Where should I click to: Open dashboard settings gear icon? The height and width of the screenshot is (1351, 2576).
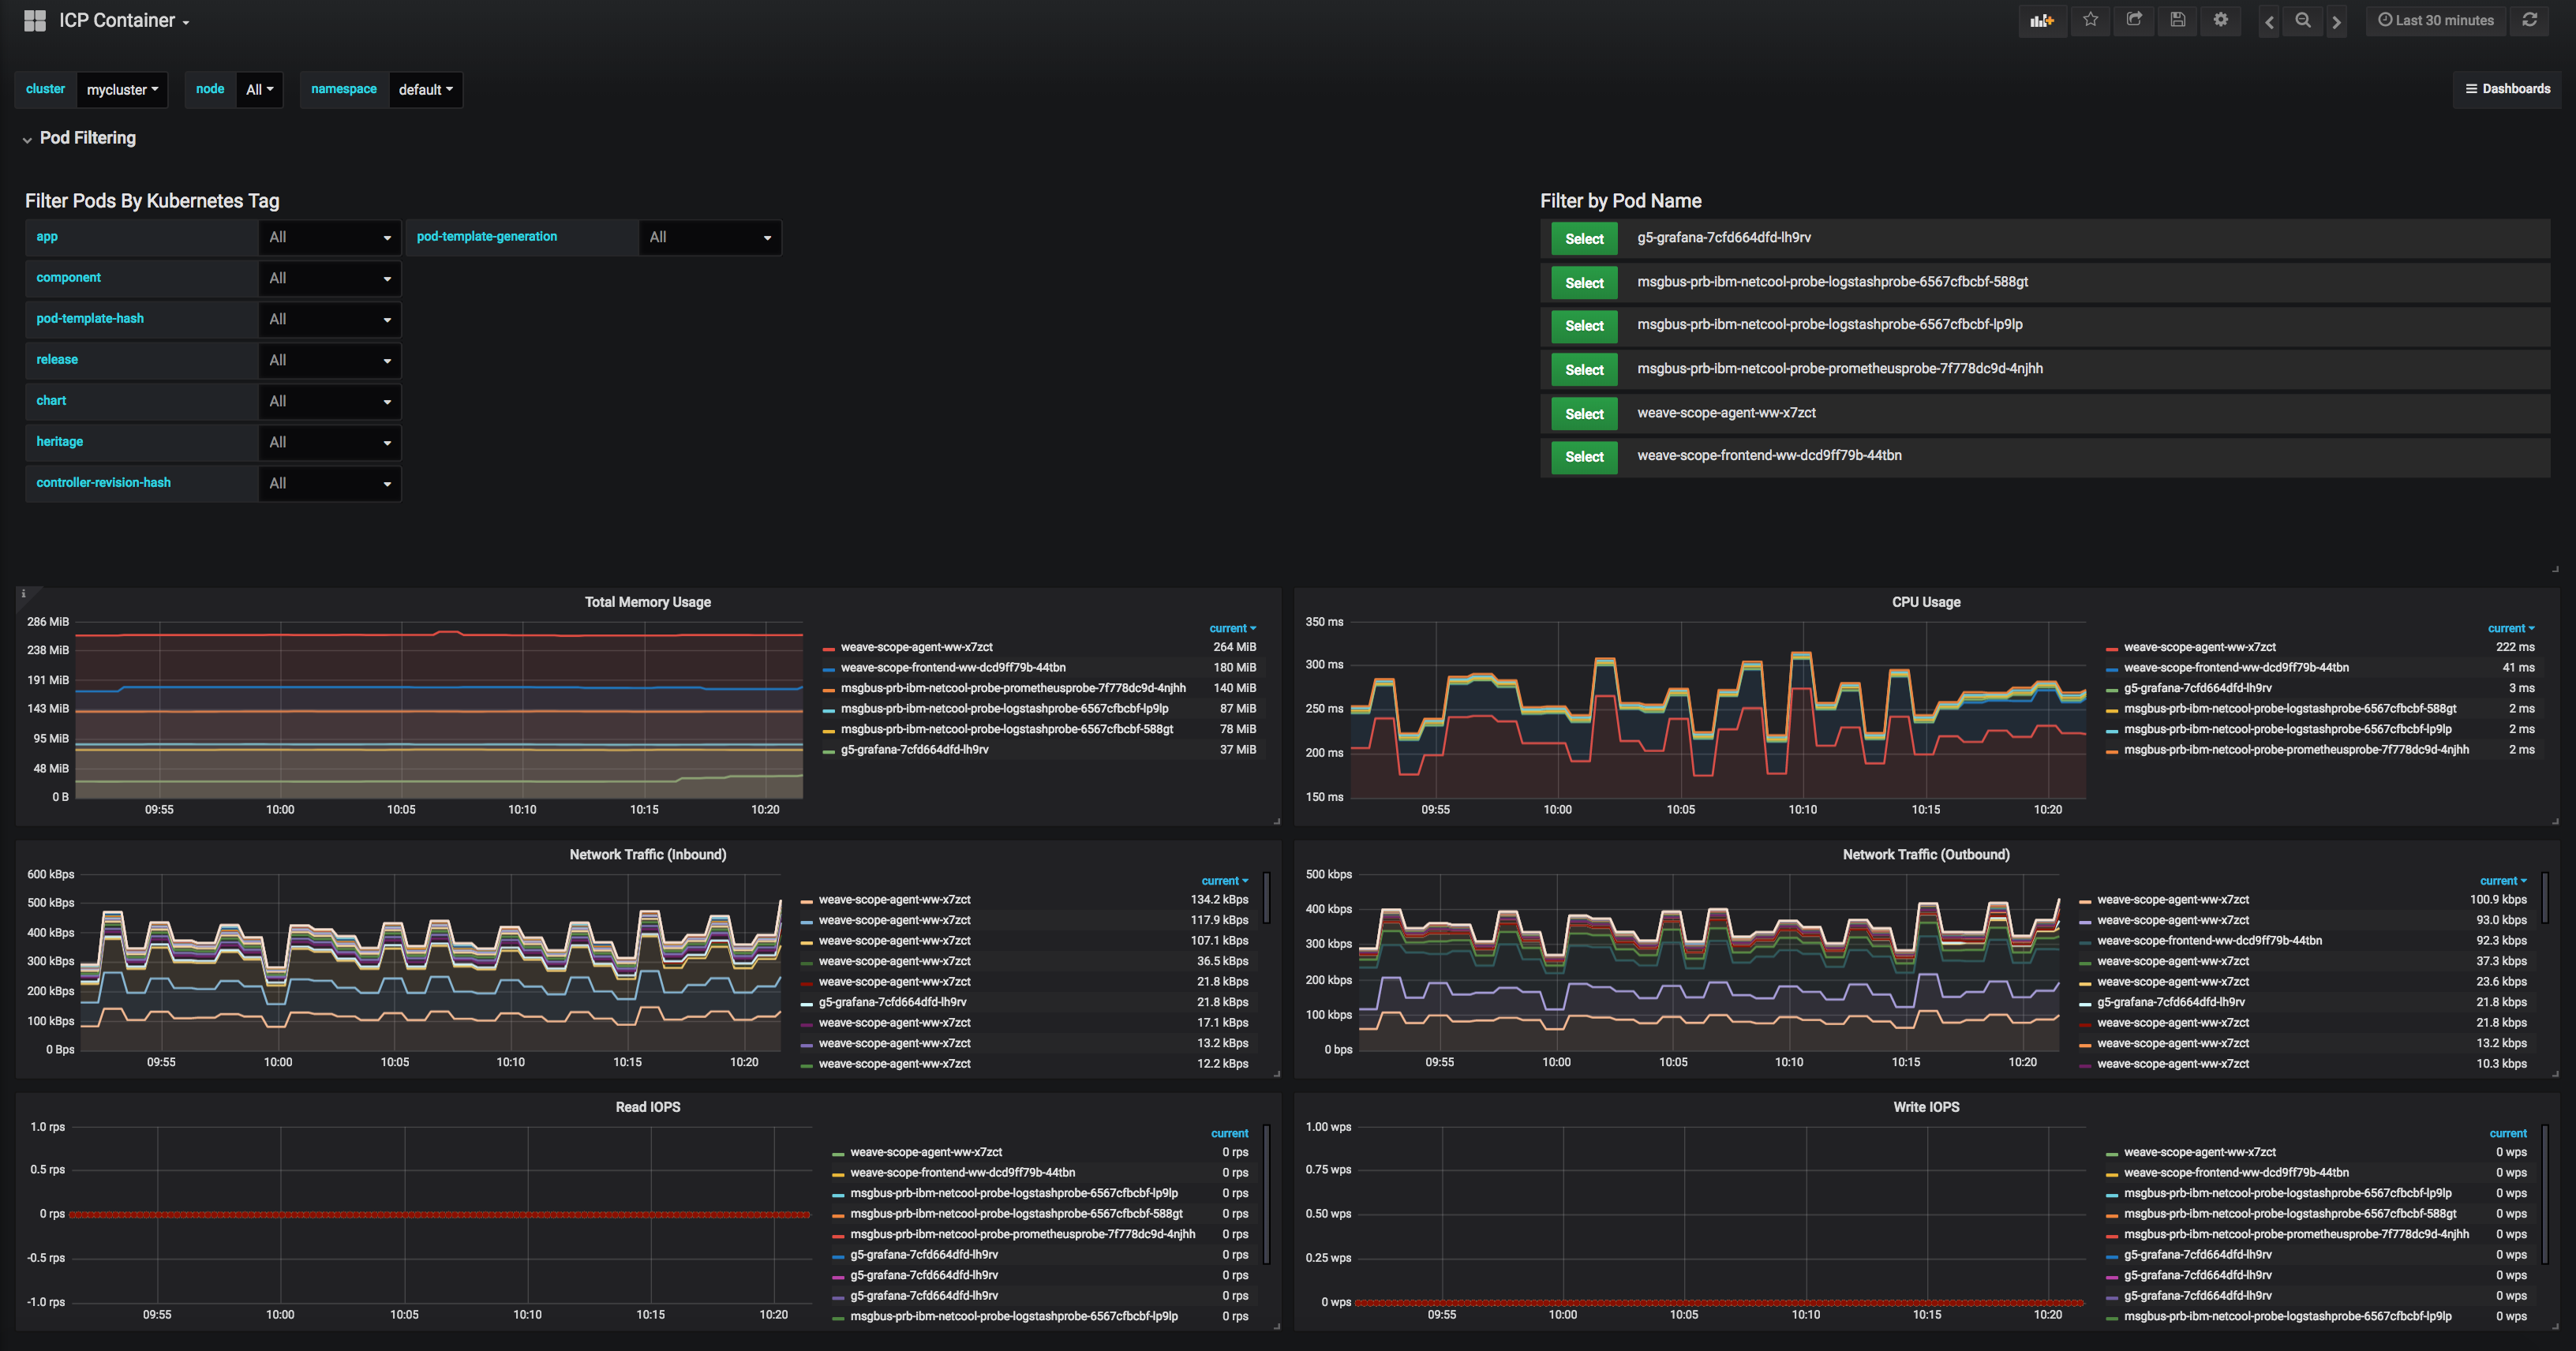pos(2221,20)
